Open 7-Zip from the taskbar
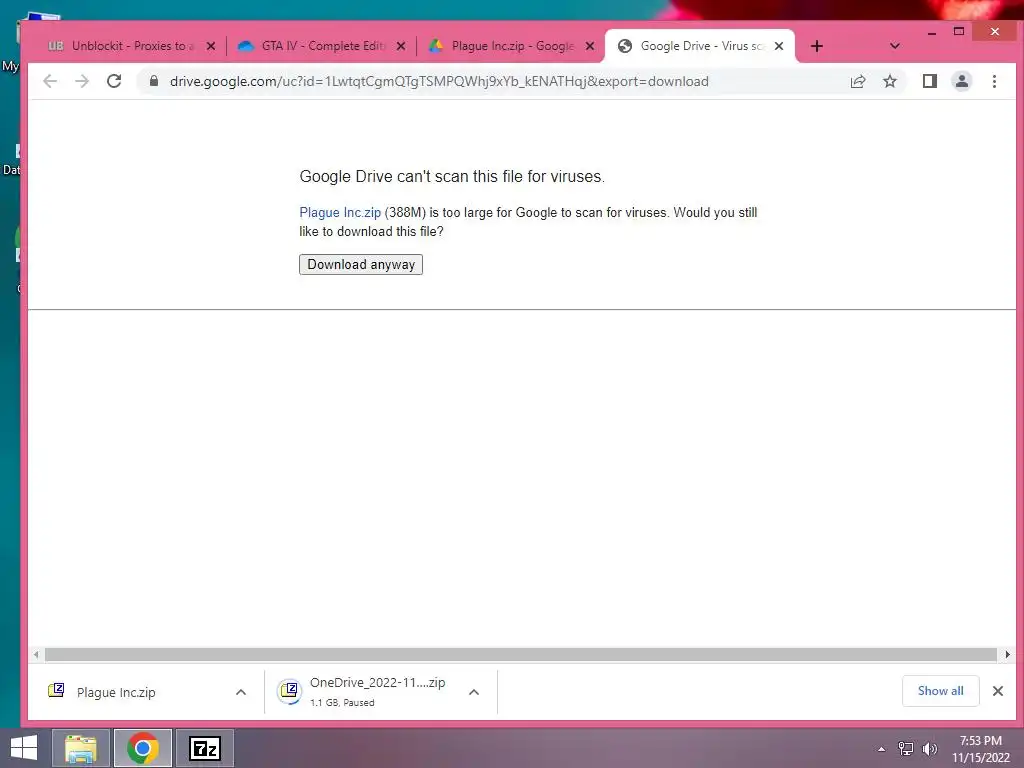 coord(204,748)
